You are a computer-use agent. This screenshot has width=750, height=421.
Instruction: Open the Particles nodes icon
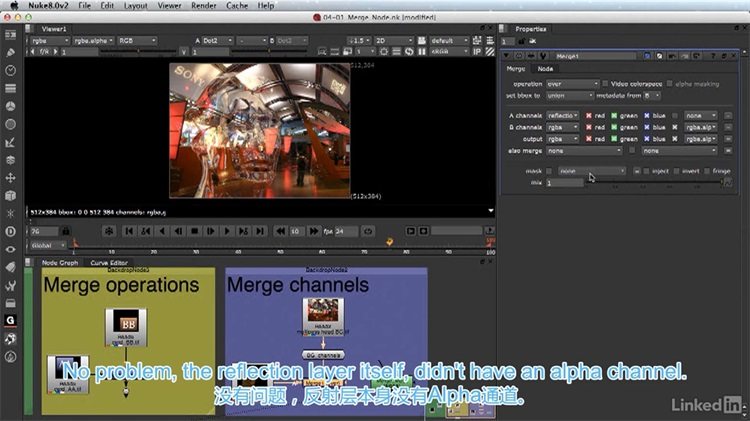10,213
